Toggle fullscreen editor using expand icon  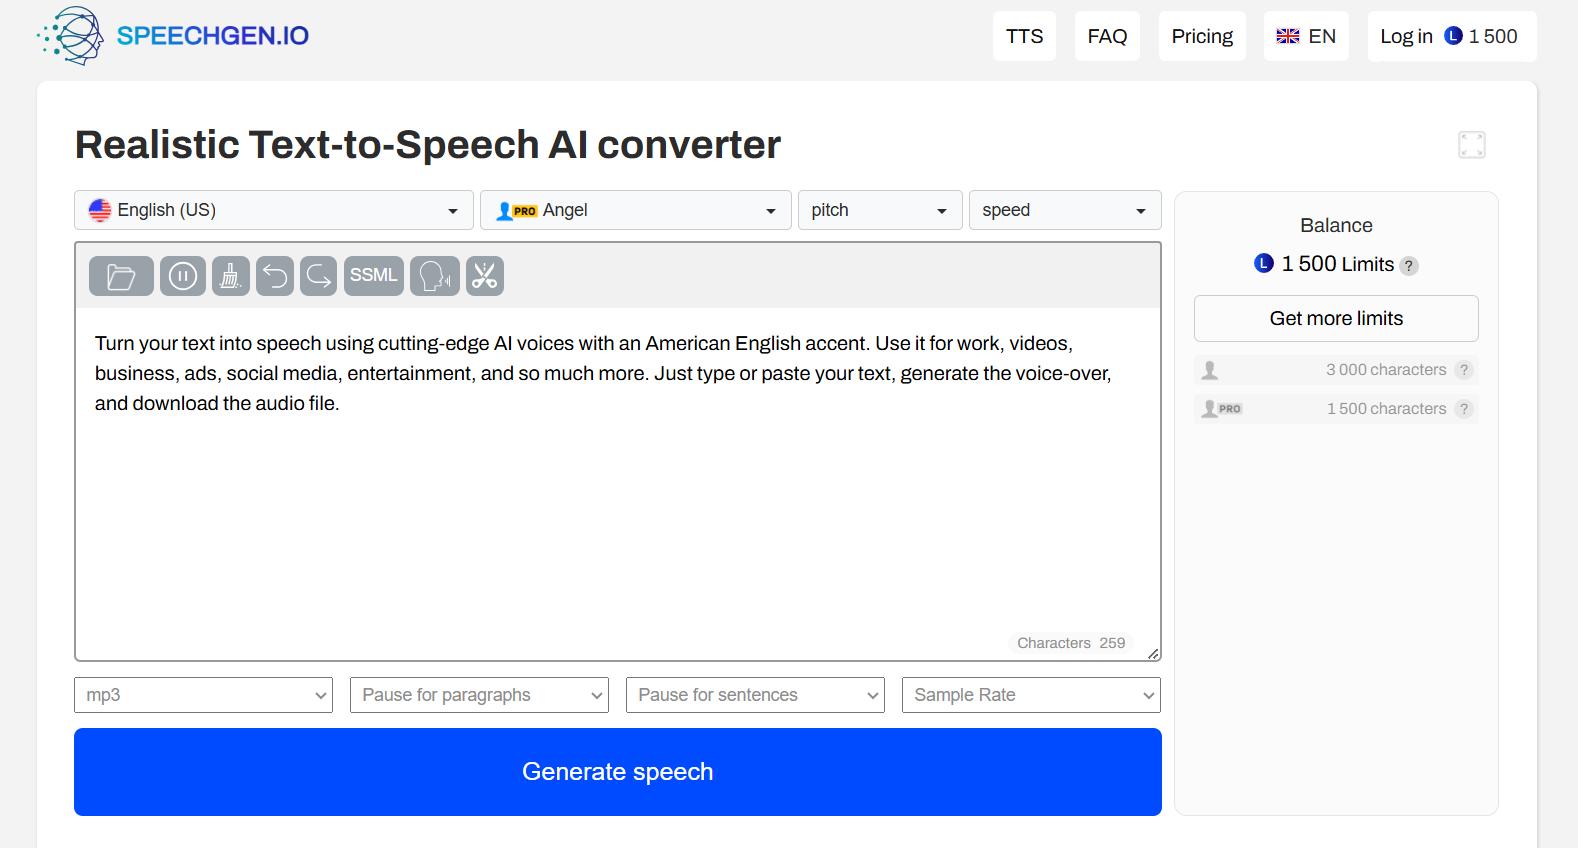tap(1472, 145)
